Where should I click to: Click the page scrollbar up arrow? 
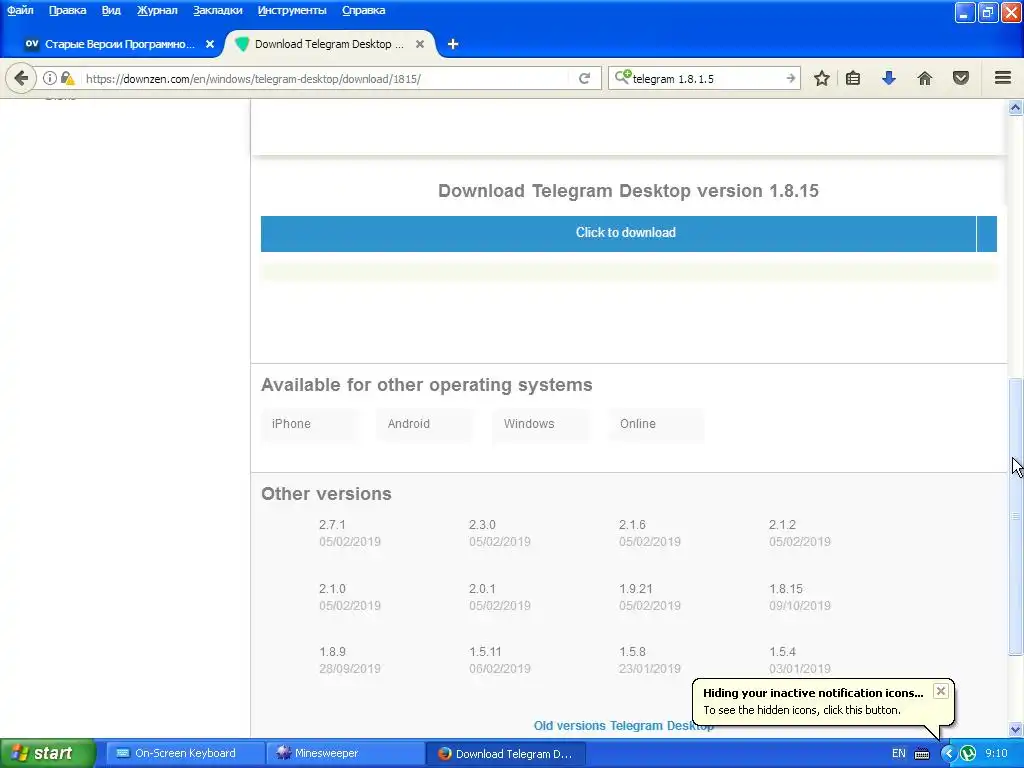click(x=1016, y=108)
